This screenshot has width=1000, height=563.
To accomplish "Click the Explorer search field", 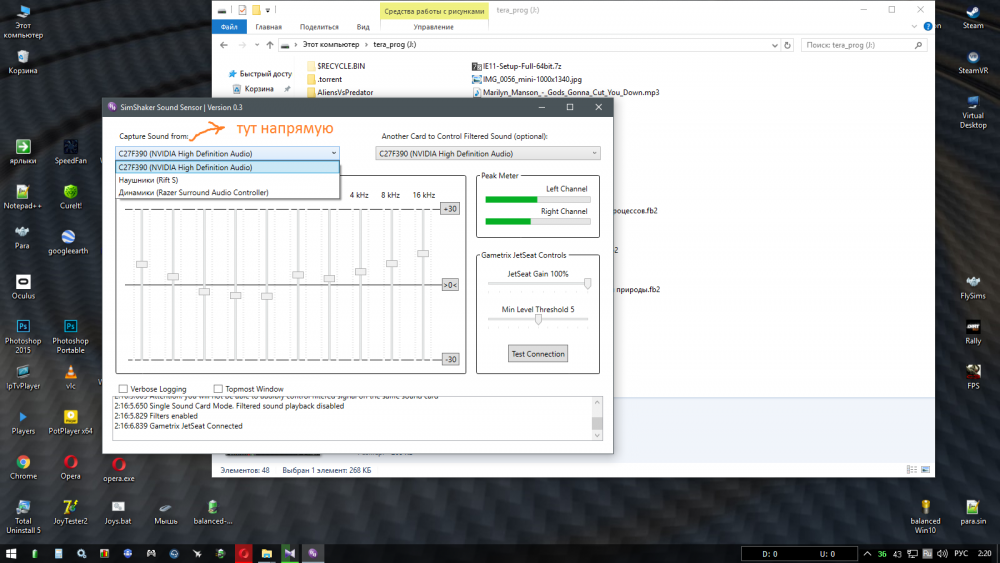I will click(864, 45).
